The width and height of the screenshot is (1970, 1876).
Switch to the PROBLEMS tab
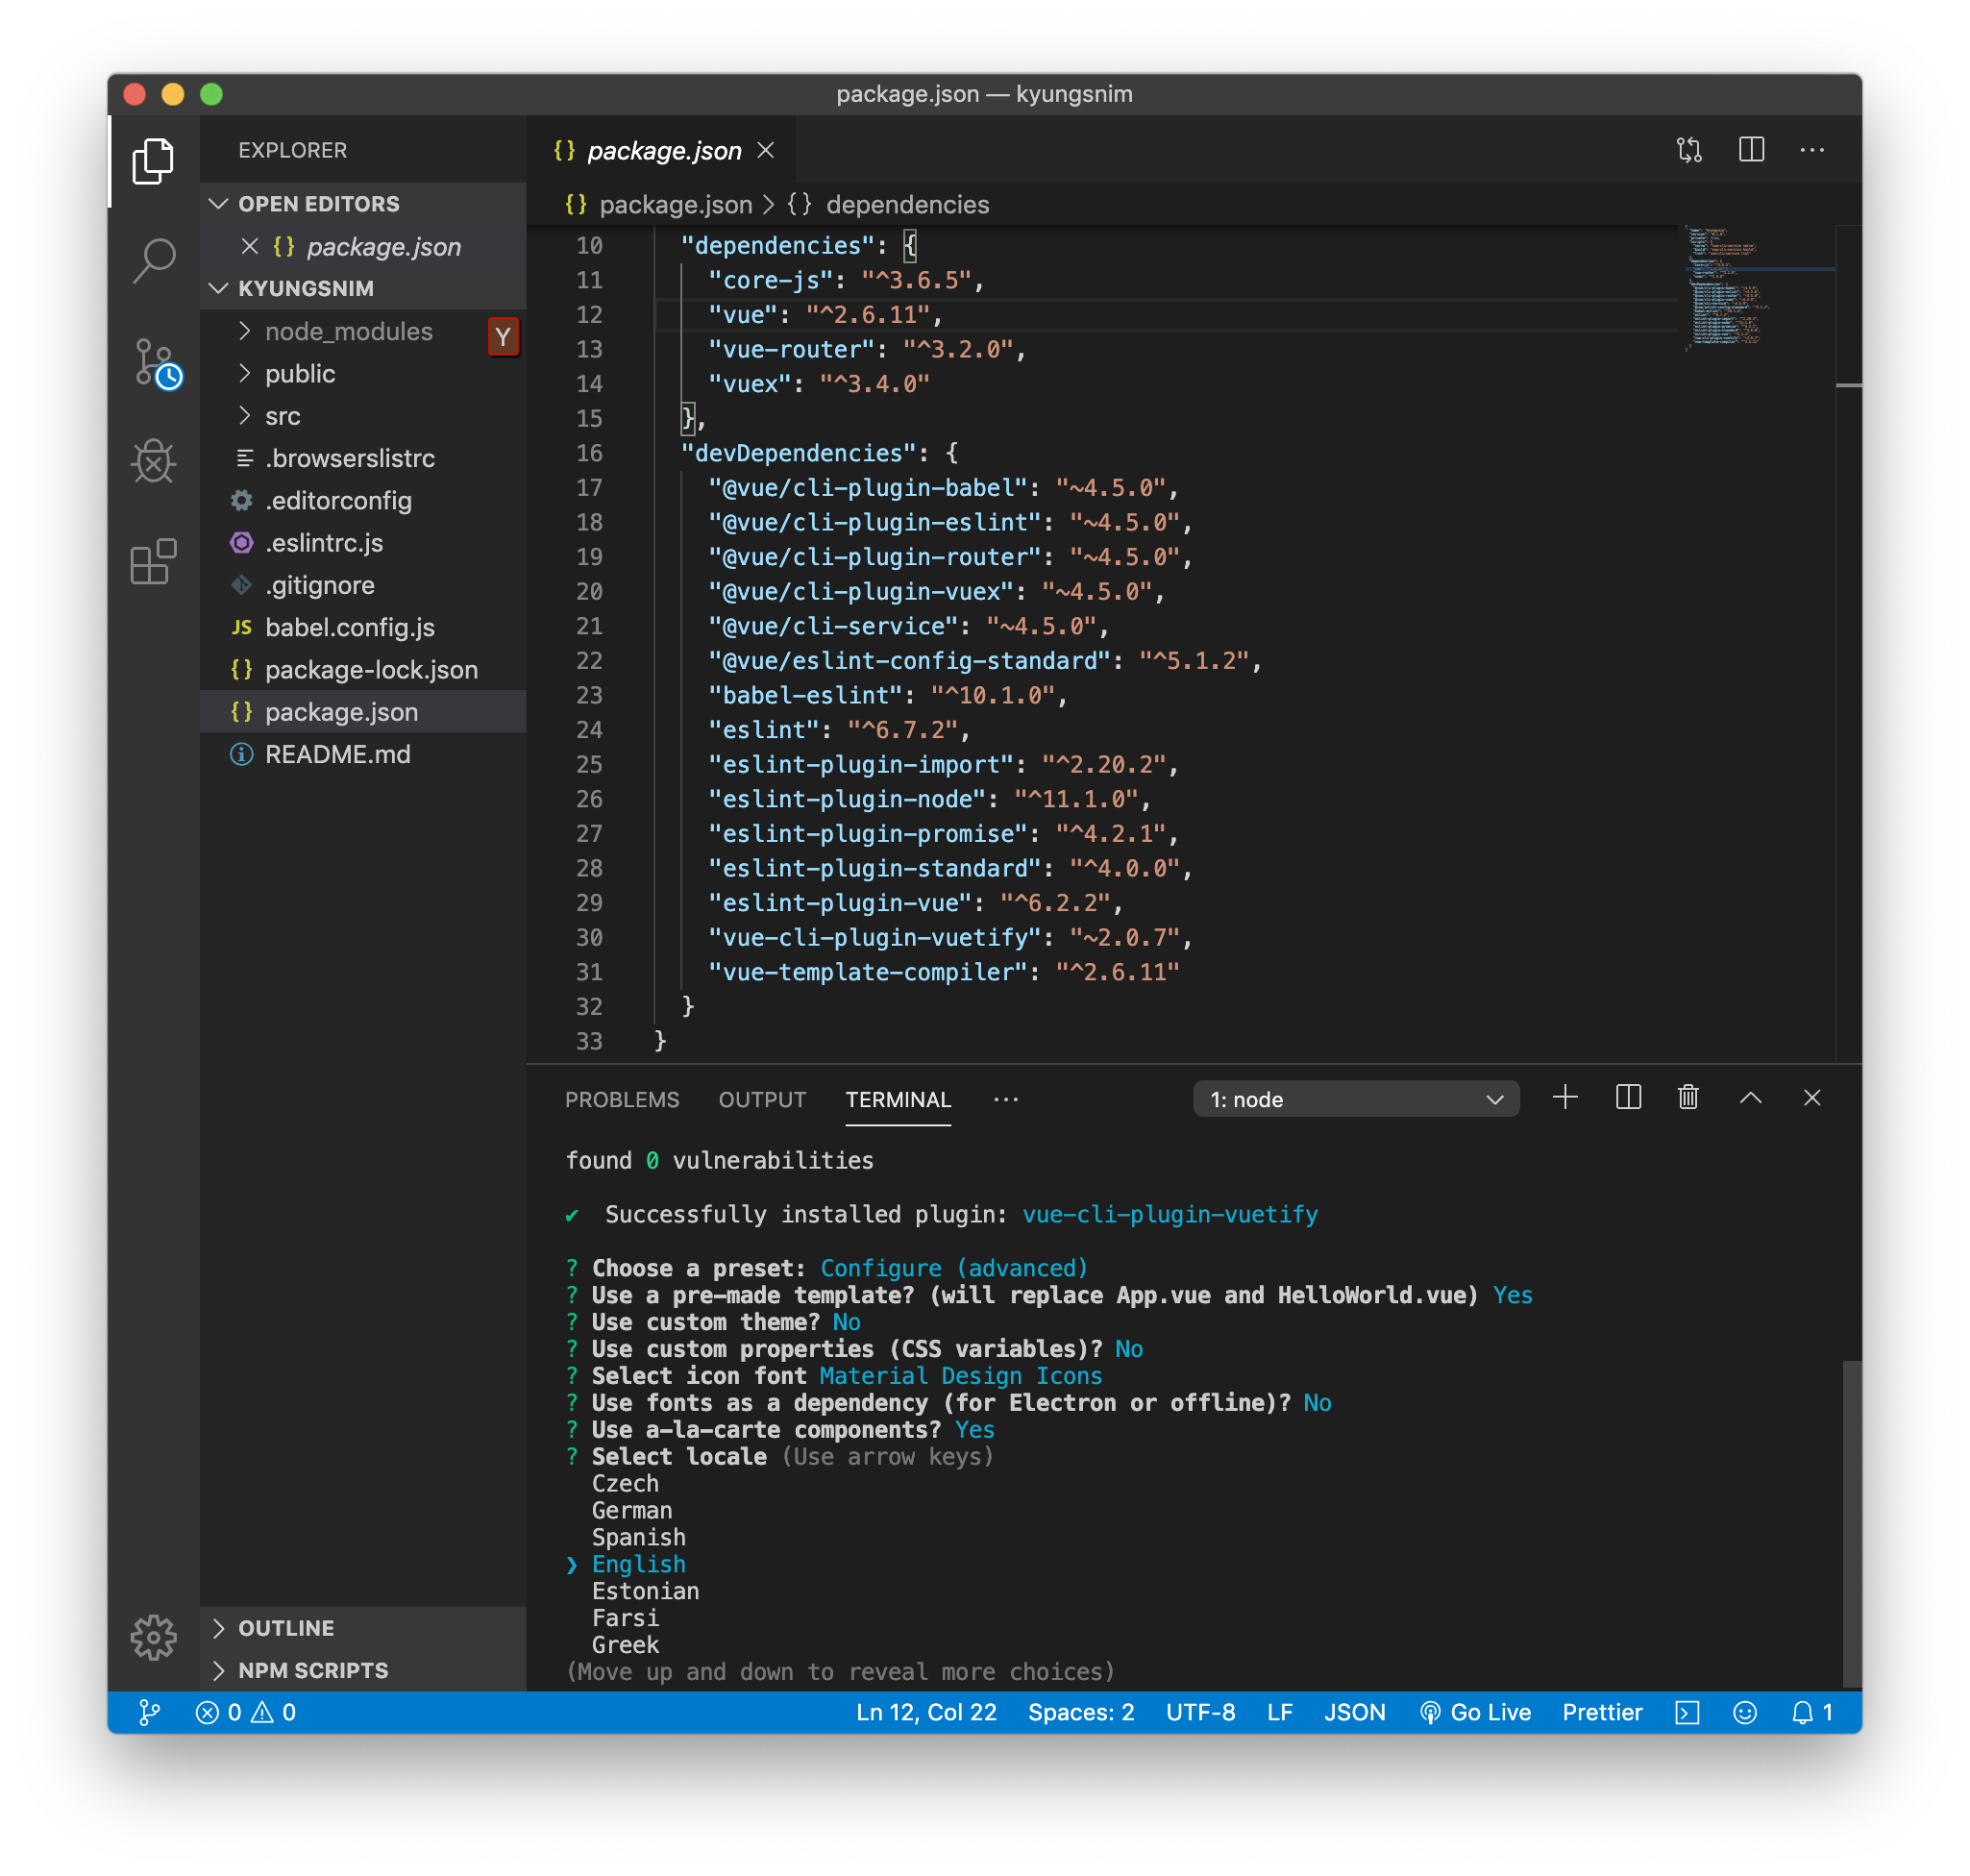click(621, 1099)
